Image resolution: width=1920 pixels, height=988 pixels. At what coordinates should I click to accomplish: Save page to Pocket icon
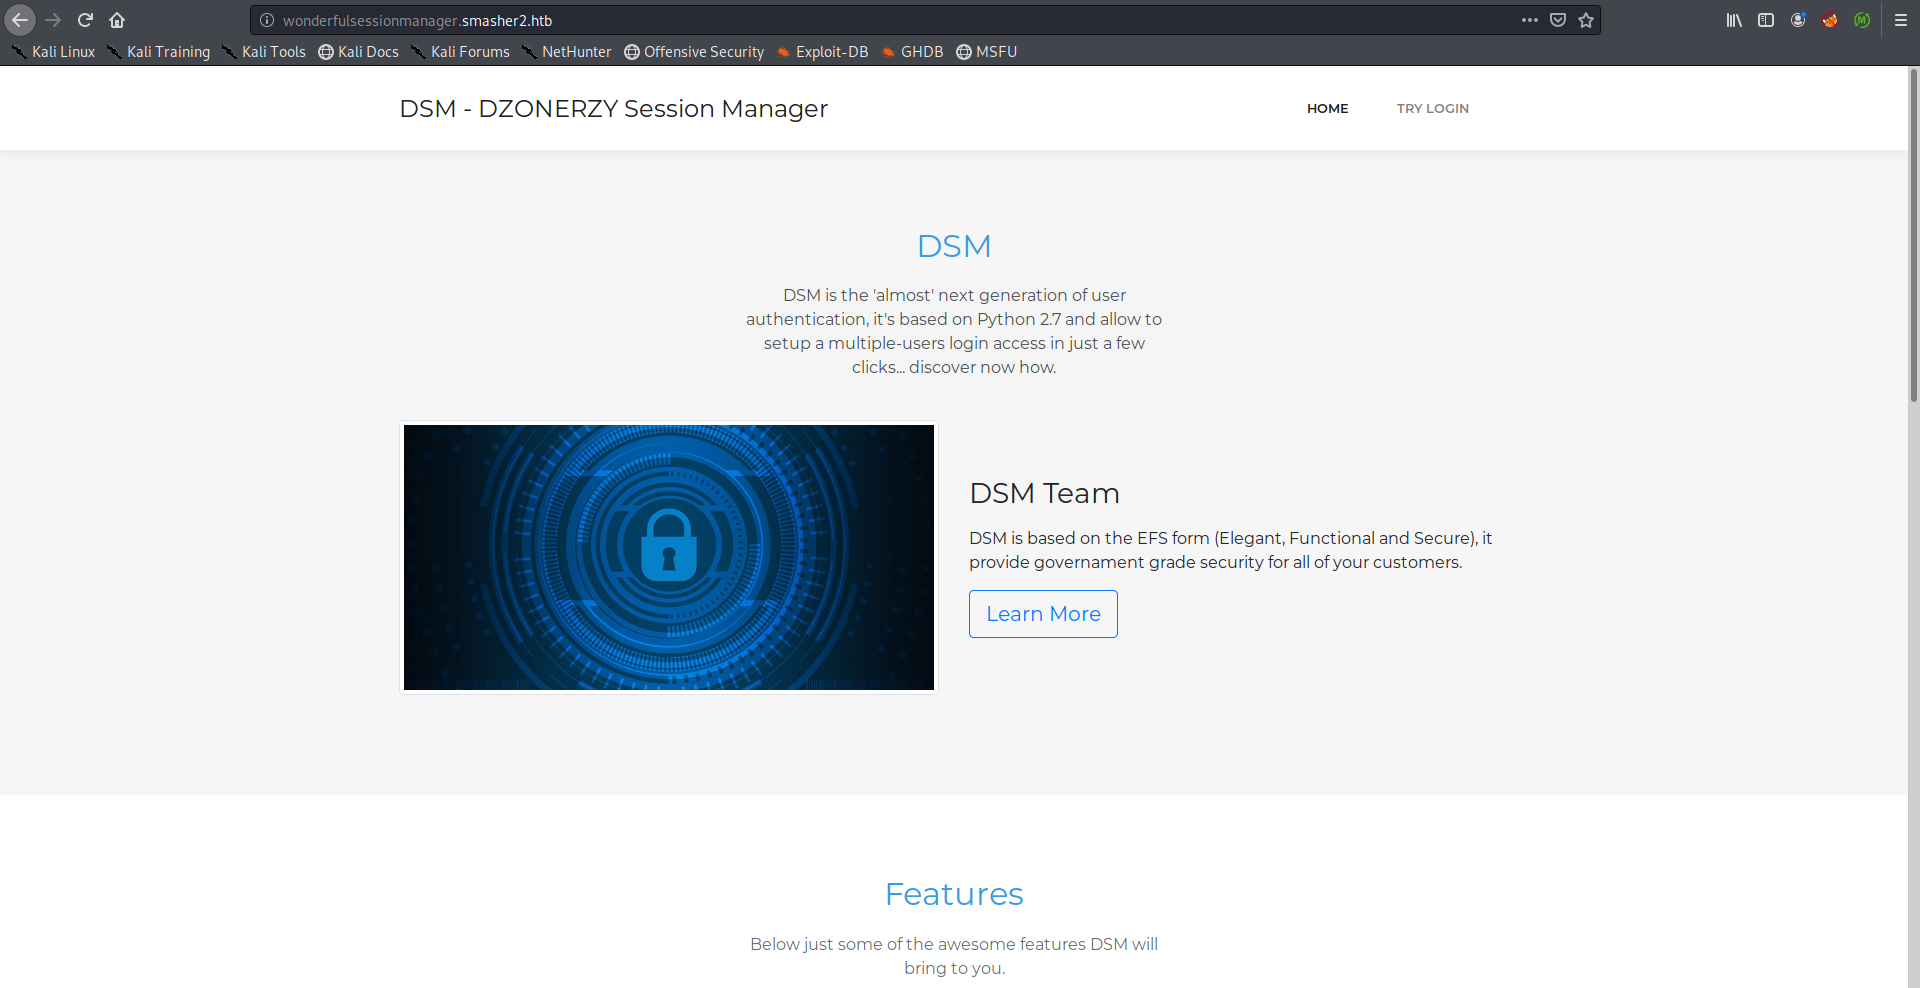pos(1558,20)
